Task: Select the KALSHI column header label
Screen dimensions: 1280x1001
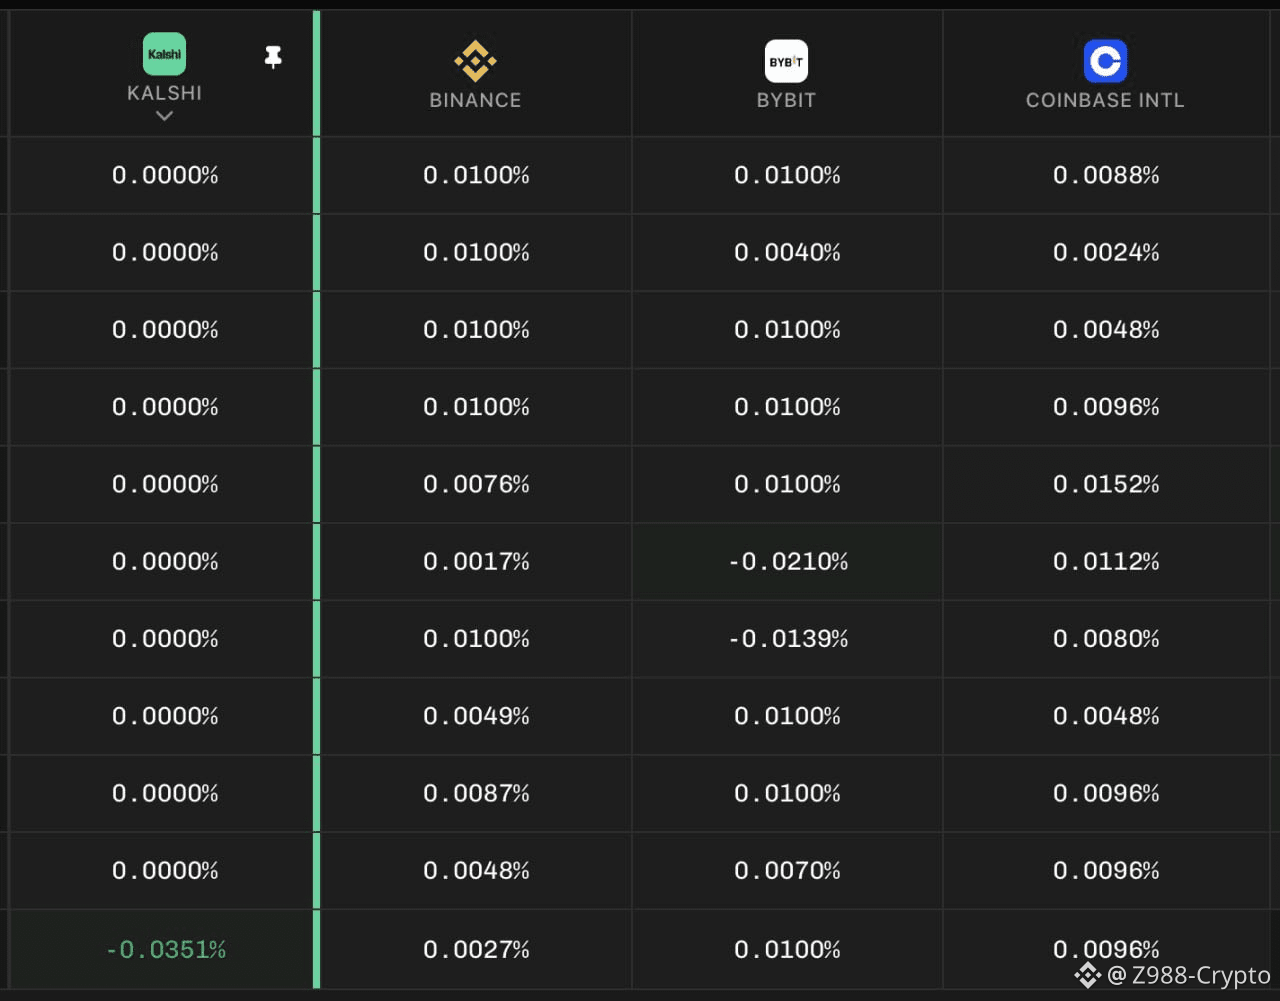Action: tap(165, 93)
